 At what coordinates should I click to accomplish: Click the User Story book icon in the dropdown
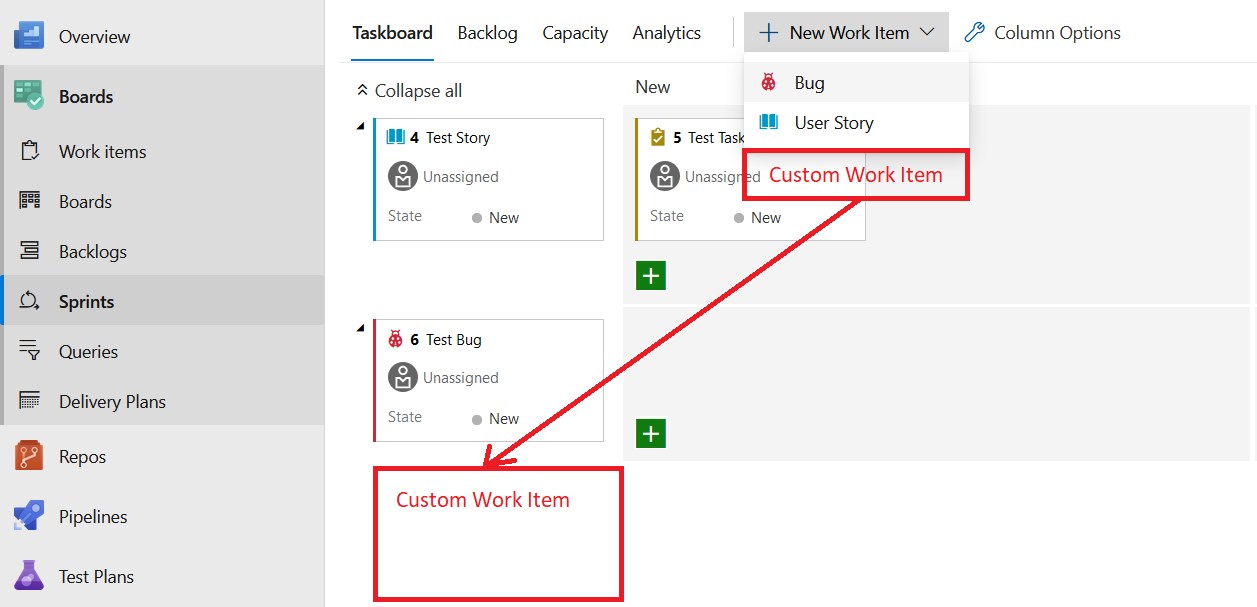769,122
